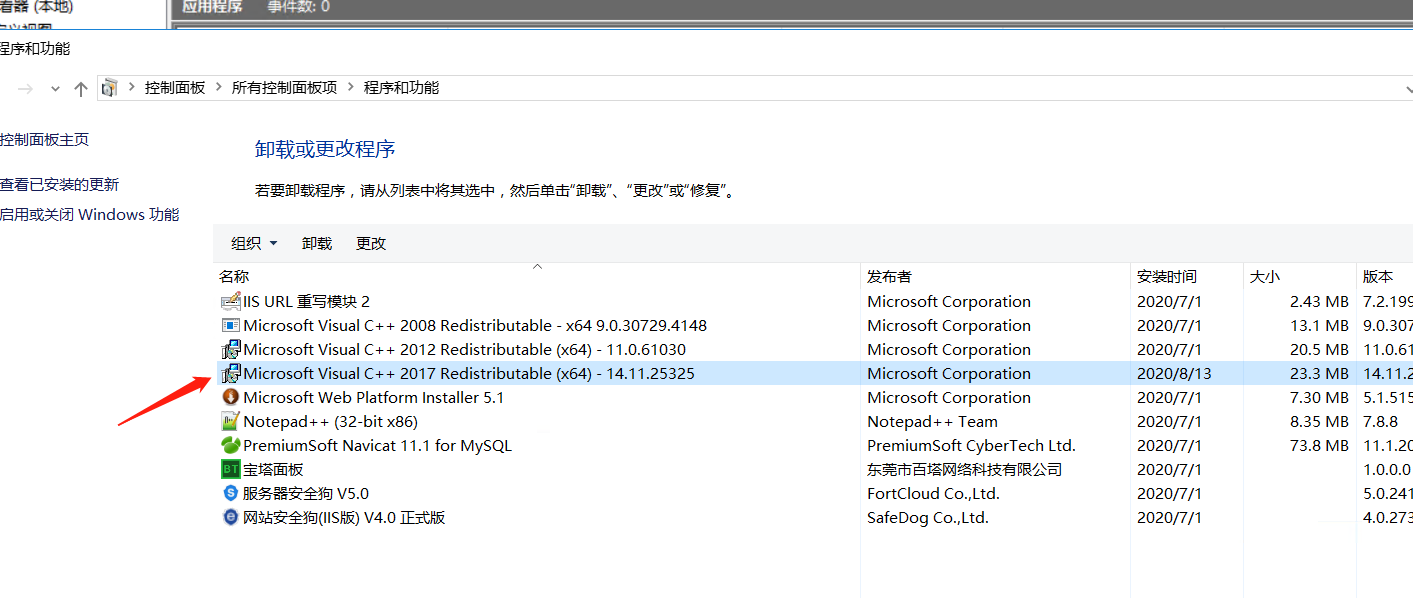1413x598 pixels.
Task: Open 查看已安装的更新 link
Action: pyautogui.click(x=59, y=185)
